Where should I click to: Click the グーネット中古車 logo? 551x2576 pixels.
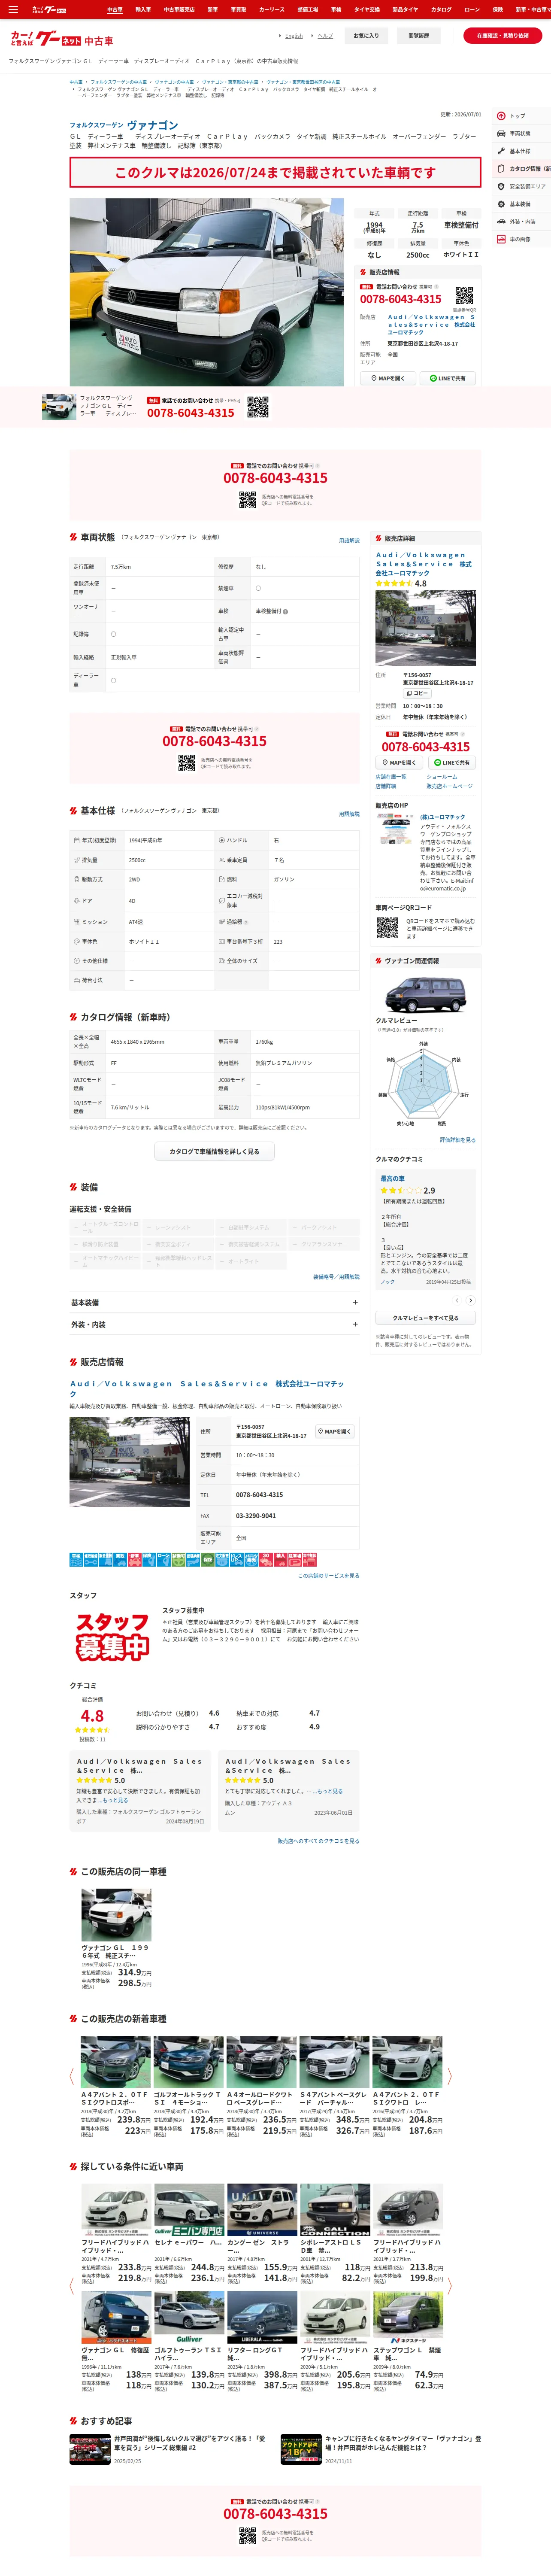point(61,39)
